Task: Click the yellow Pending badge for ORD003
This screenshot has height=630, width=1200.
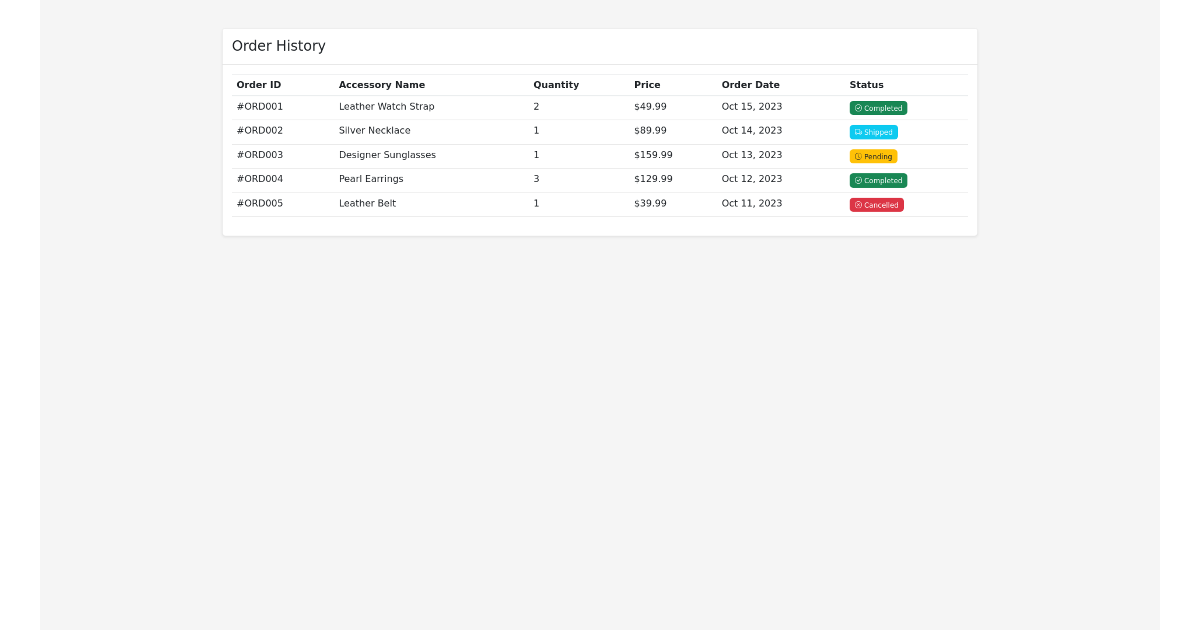Action: click(x=874, y=156)
